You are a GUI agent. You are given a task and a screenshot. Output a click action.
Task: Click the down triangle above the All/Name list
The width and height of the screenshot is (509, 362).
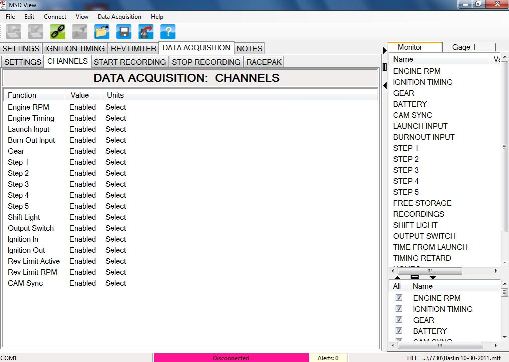point(433,277)
